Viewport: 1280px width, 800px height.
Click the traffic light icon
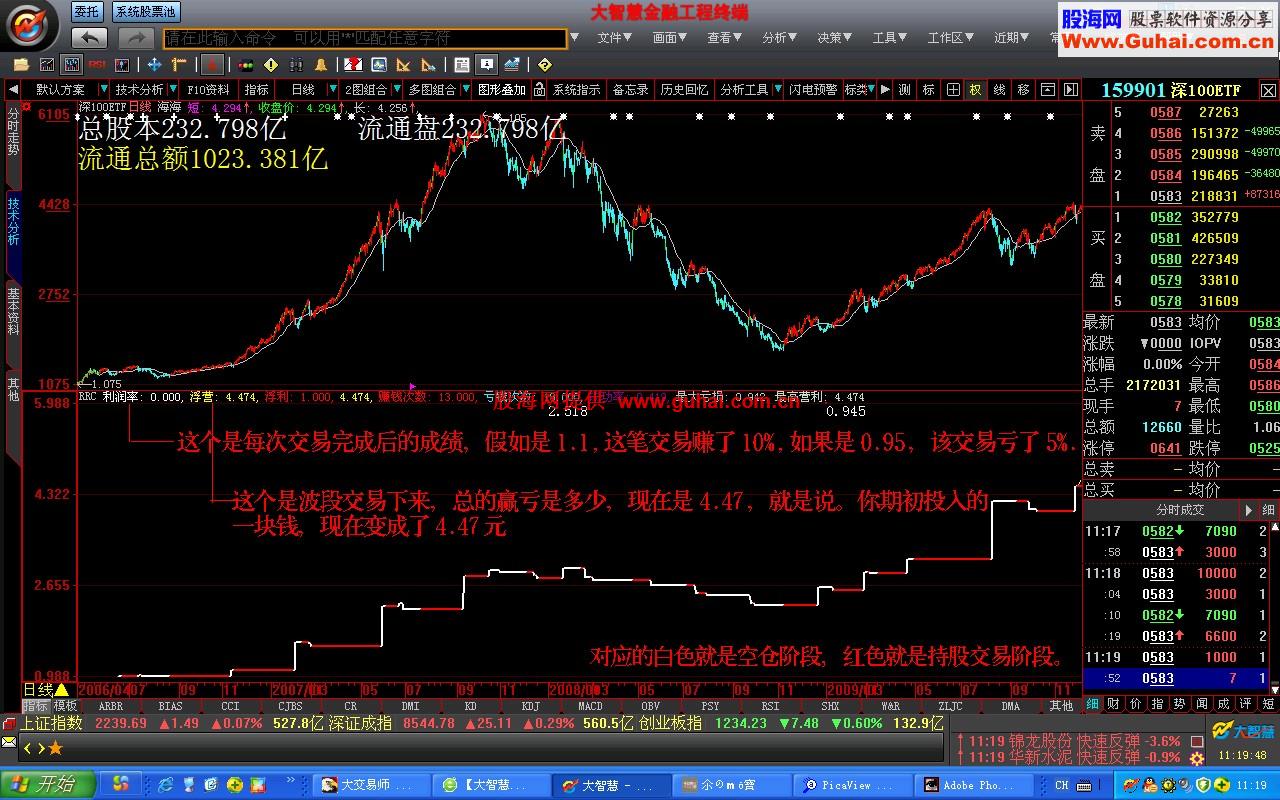(x=246, y=65)
